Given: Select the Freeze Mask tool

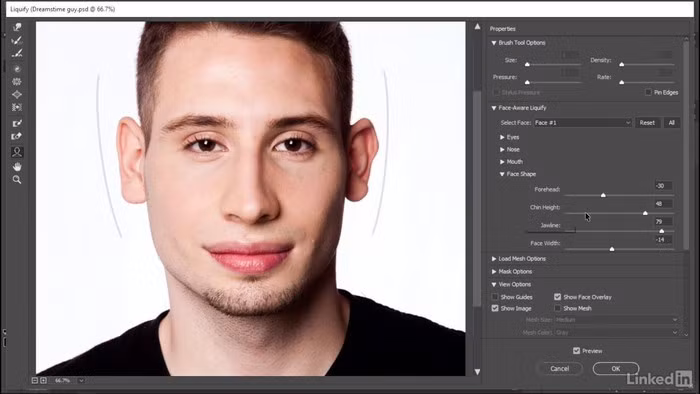Looking at the screenshot, I should [x=17, y=123].
